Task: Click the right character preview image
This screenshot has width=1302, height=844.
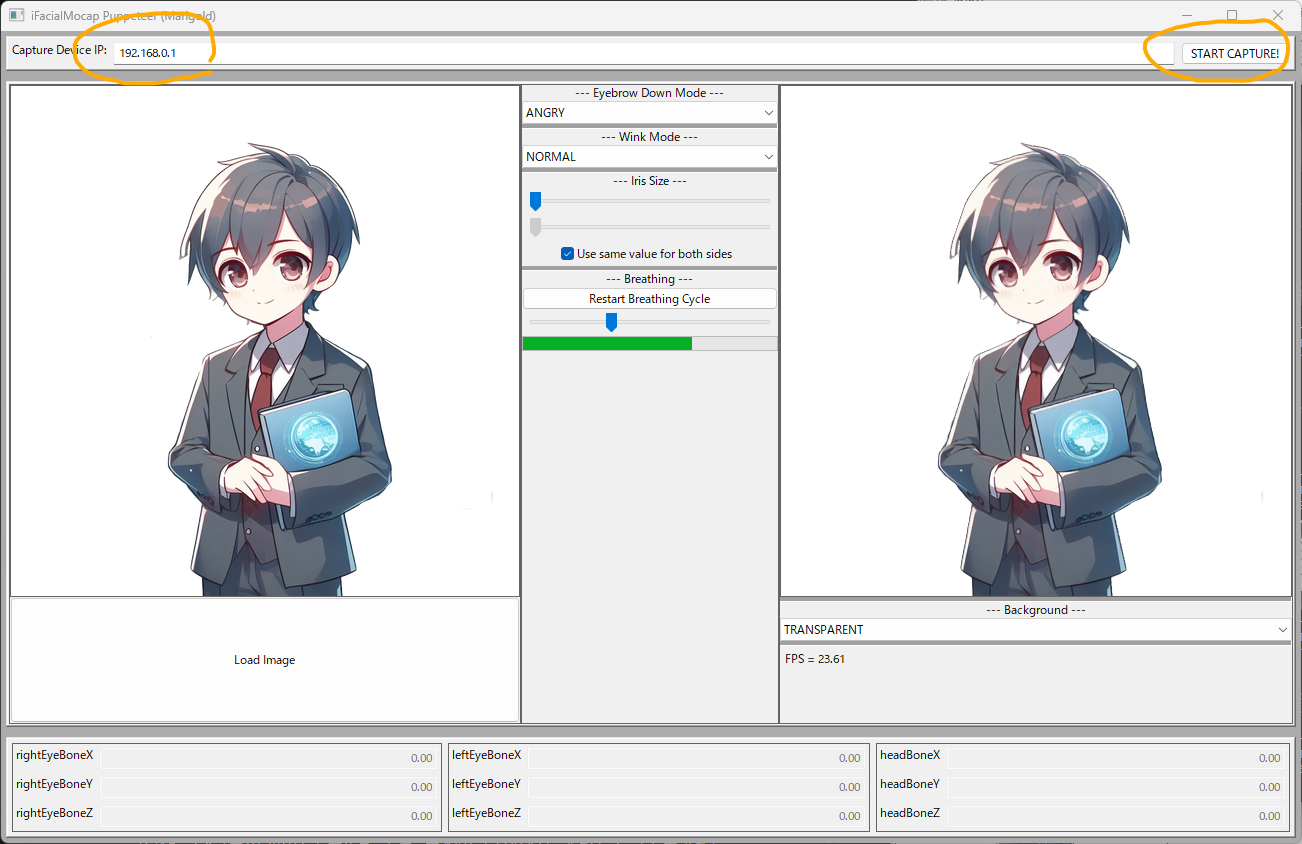Action: (x=1035, y=340)
